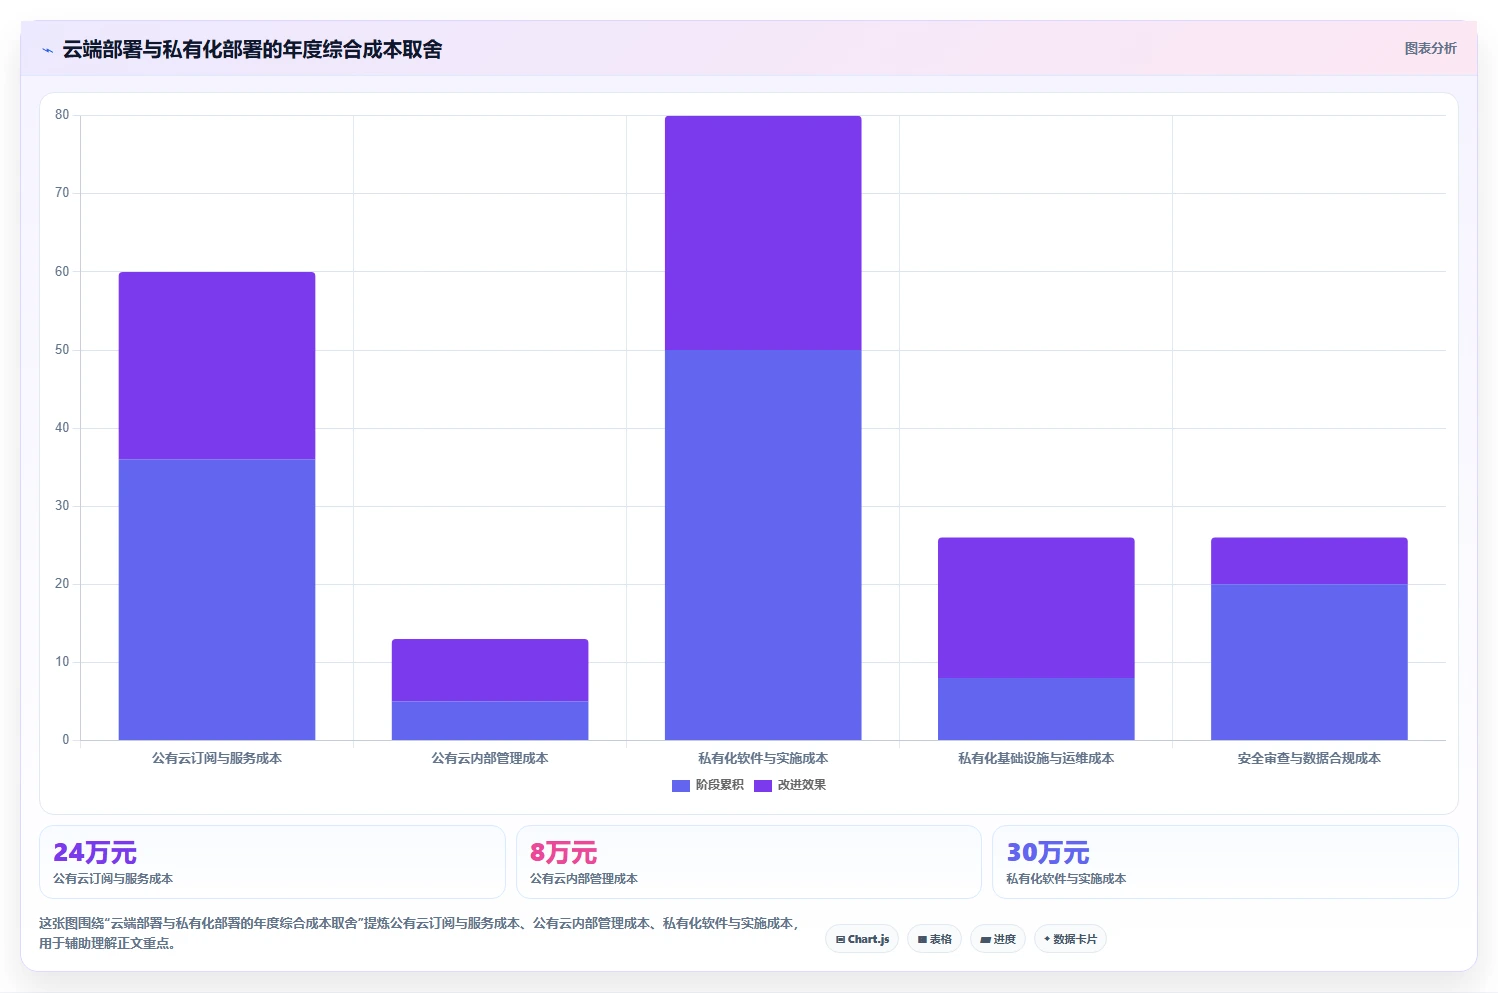This screenshot has height=993, width=1498.
Task: Click the purple 改进效果 segment of the 公有云订阅与服务成本 bar
Action: pos(217,366)
